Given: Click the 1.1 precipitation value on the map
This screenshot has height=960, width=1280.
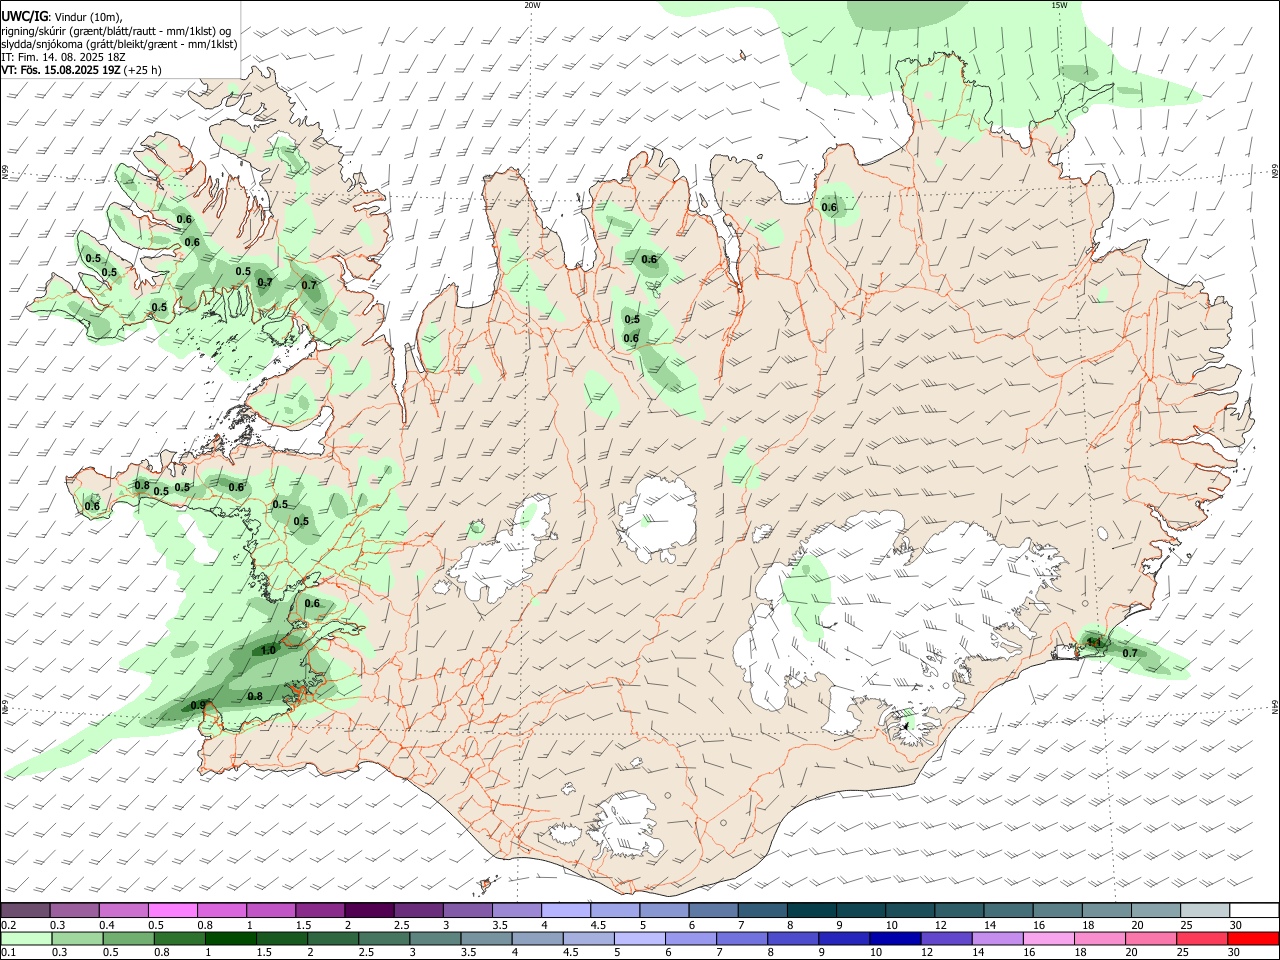Looking at the screenshot, I should pyautogui.click(x=1093, y=642).
